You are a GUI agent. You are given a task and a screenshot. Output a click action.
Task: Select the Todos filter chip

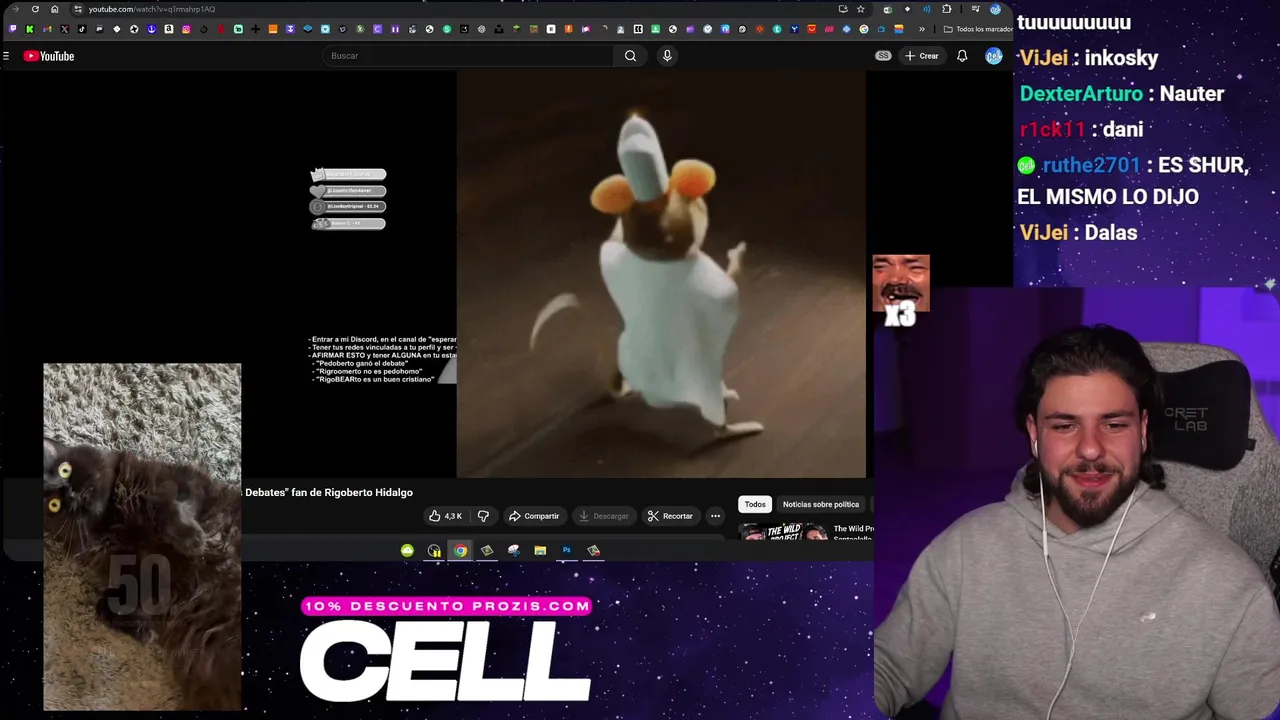[755, 504]
